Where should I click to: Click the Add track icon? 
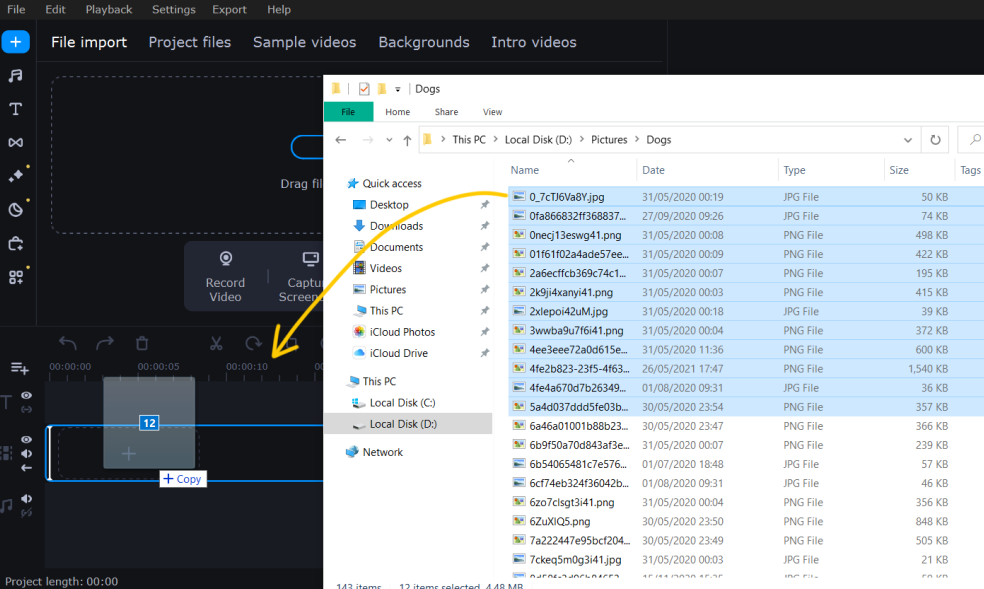[19, 368]
